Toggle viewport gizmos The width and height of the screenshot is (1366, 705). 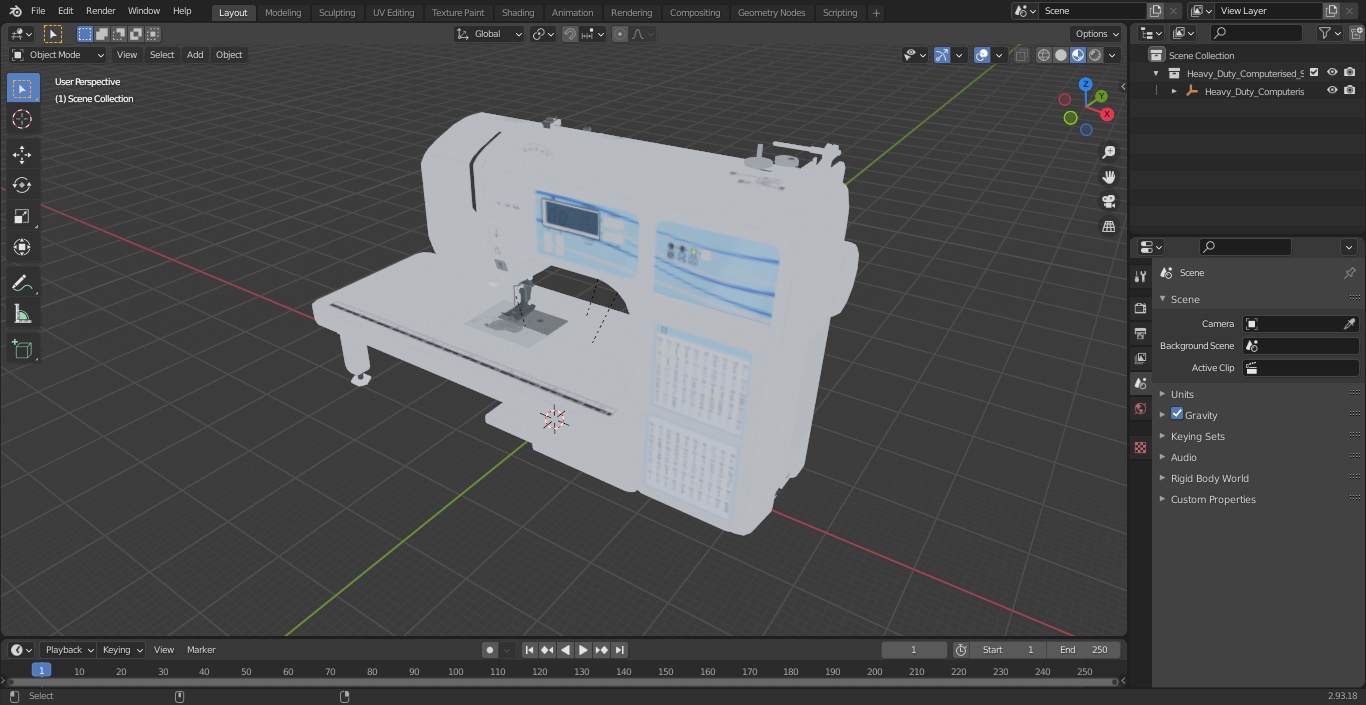tap(942, 55)
